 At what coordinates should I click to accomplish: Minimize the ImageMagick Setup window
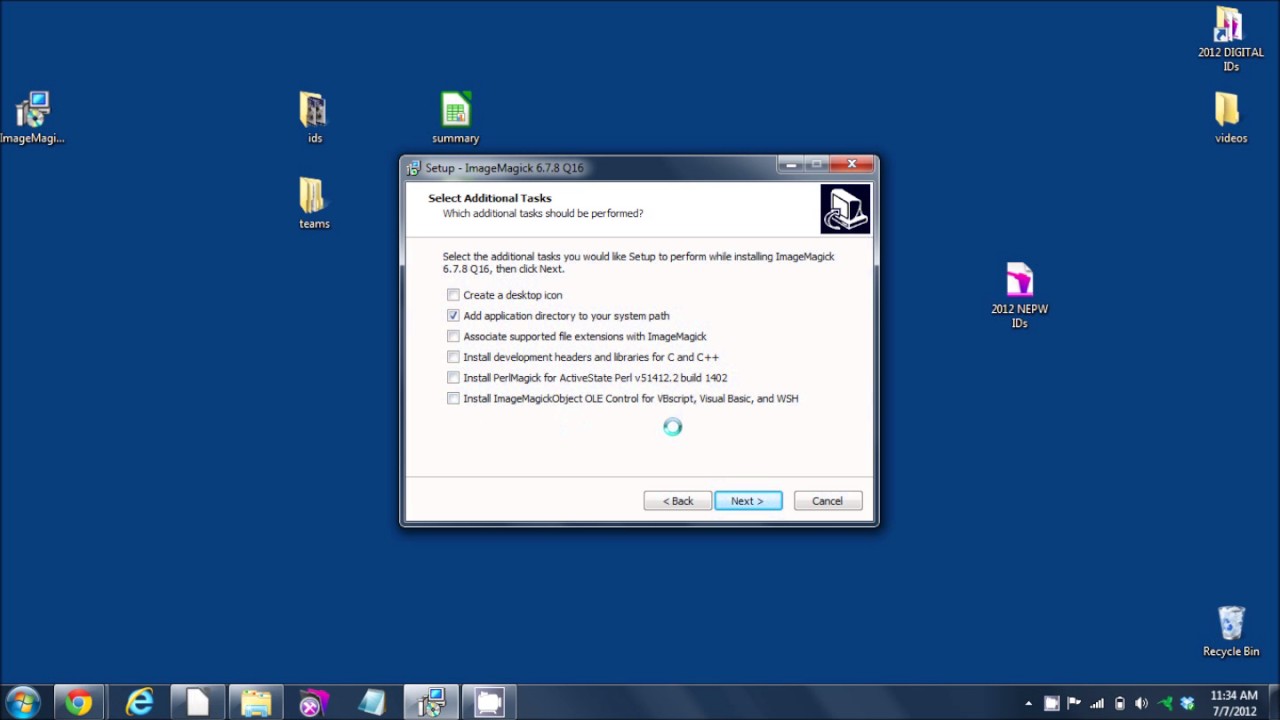(x=790, y=164)
